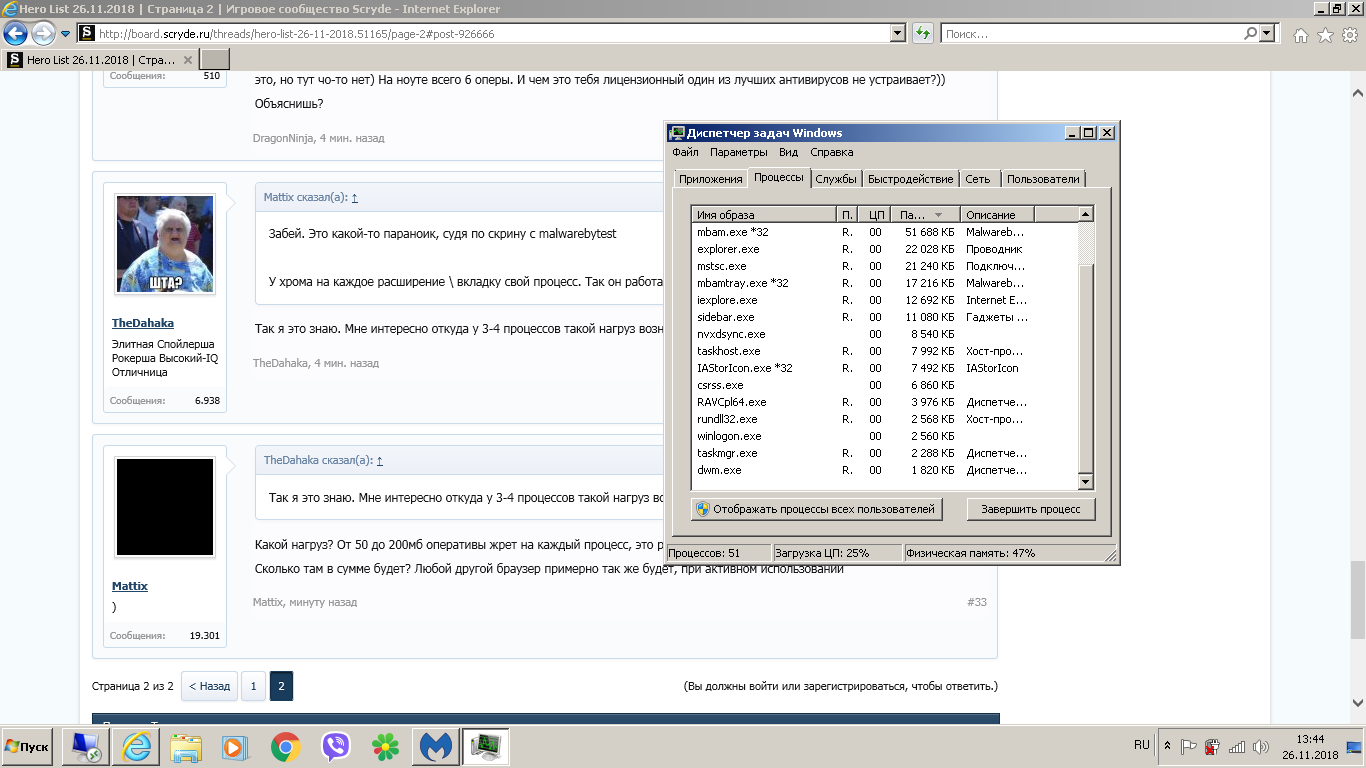The width and height of the screenshot is (1366, 768).
Task: Open the search provider dropdown arrow
Action: click(x=1268, y=33)
